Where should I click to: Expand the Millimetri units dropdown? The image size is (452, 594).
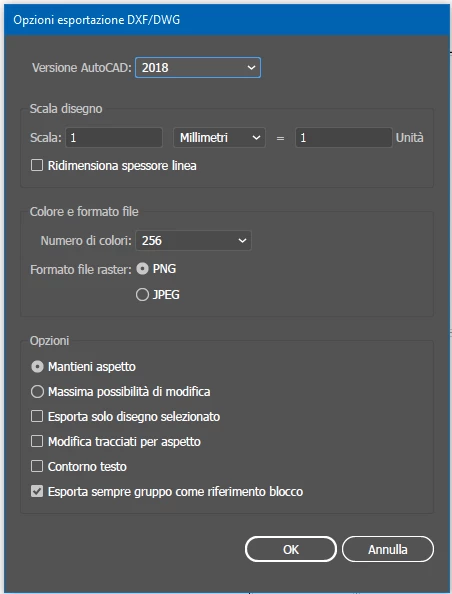[x=219, y=138]
